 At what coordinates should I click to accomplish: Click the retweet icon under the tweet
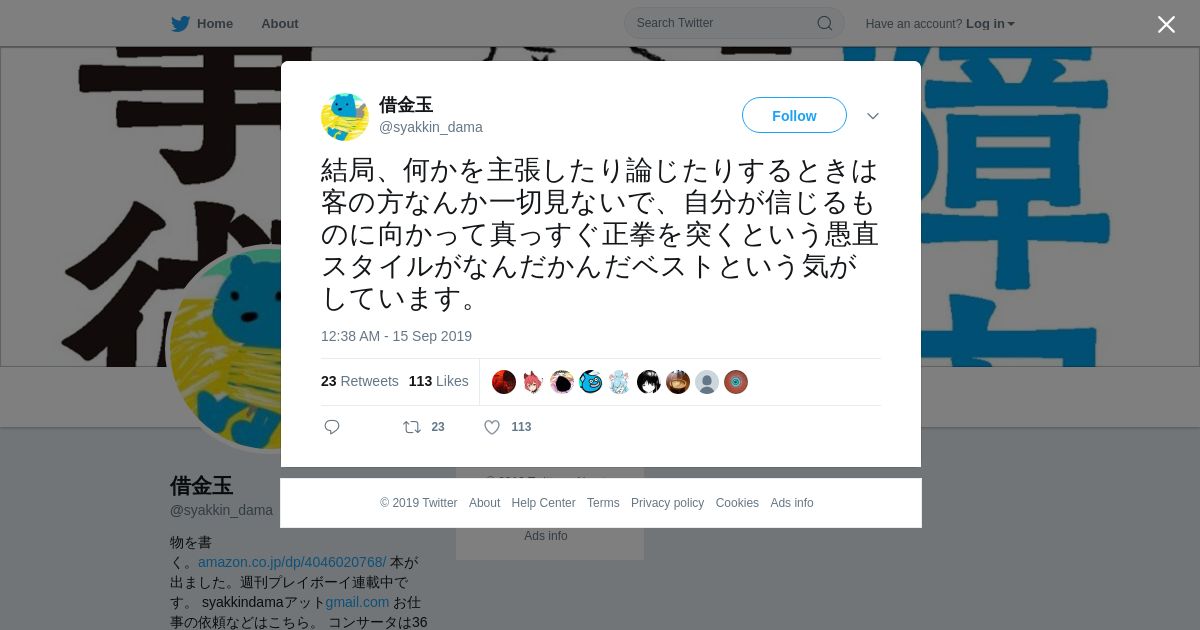pos(411,427)
